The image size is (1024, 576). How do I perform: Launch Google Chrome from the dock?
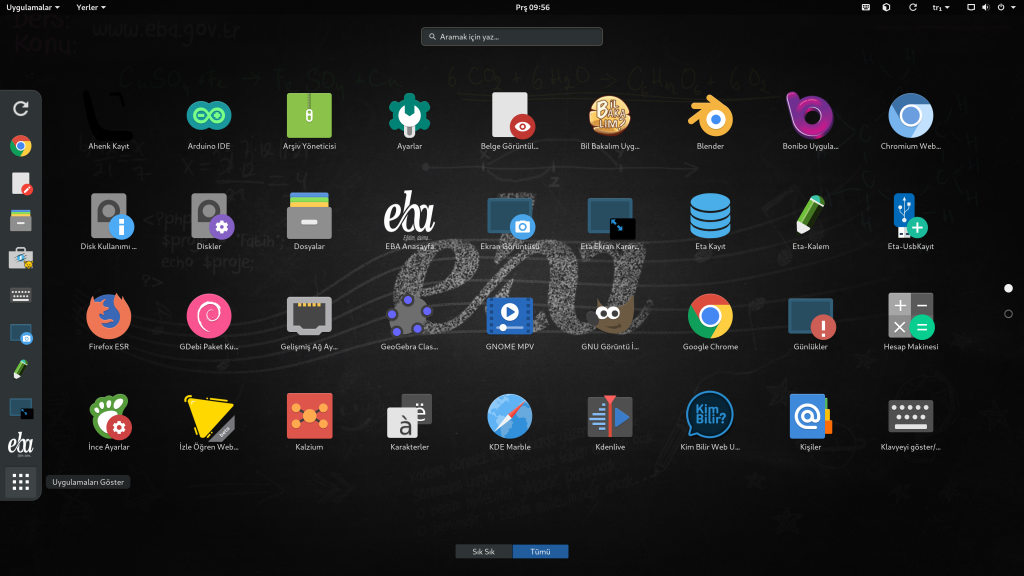click(21, 146)
